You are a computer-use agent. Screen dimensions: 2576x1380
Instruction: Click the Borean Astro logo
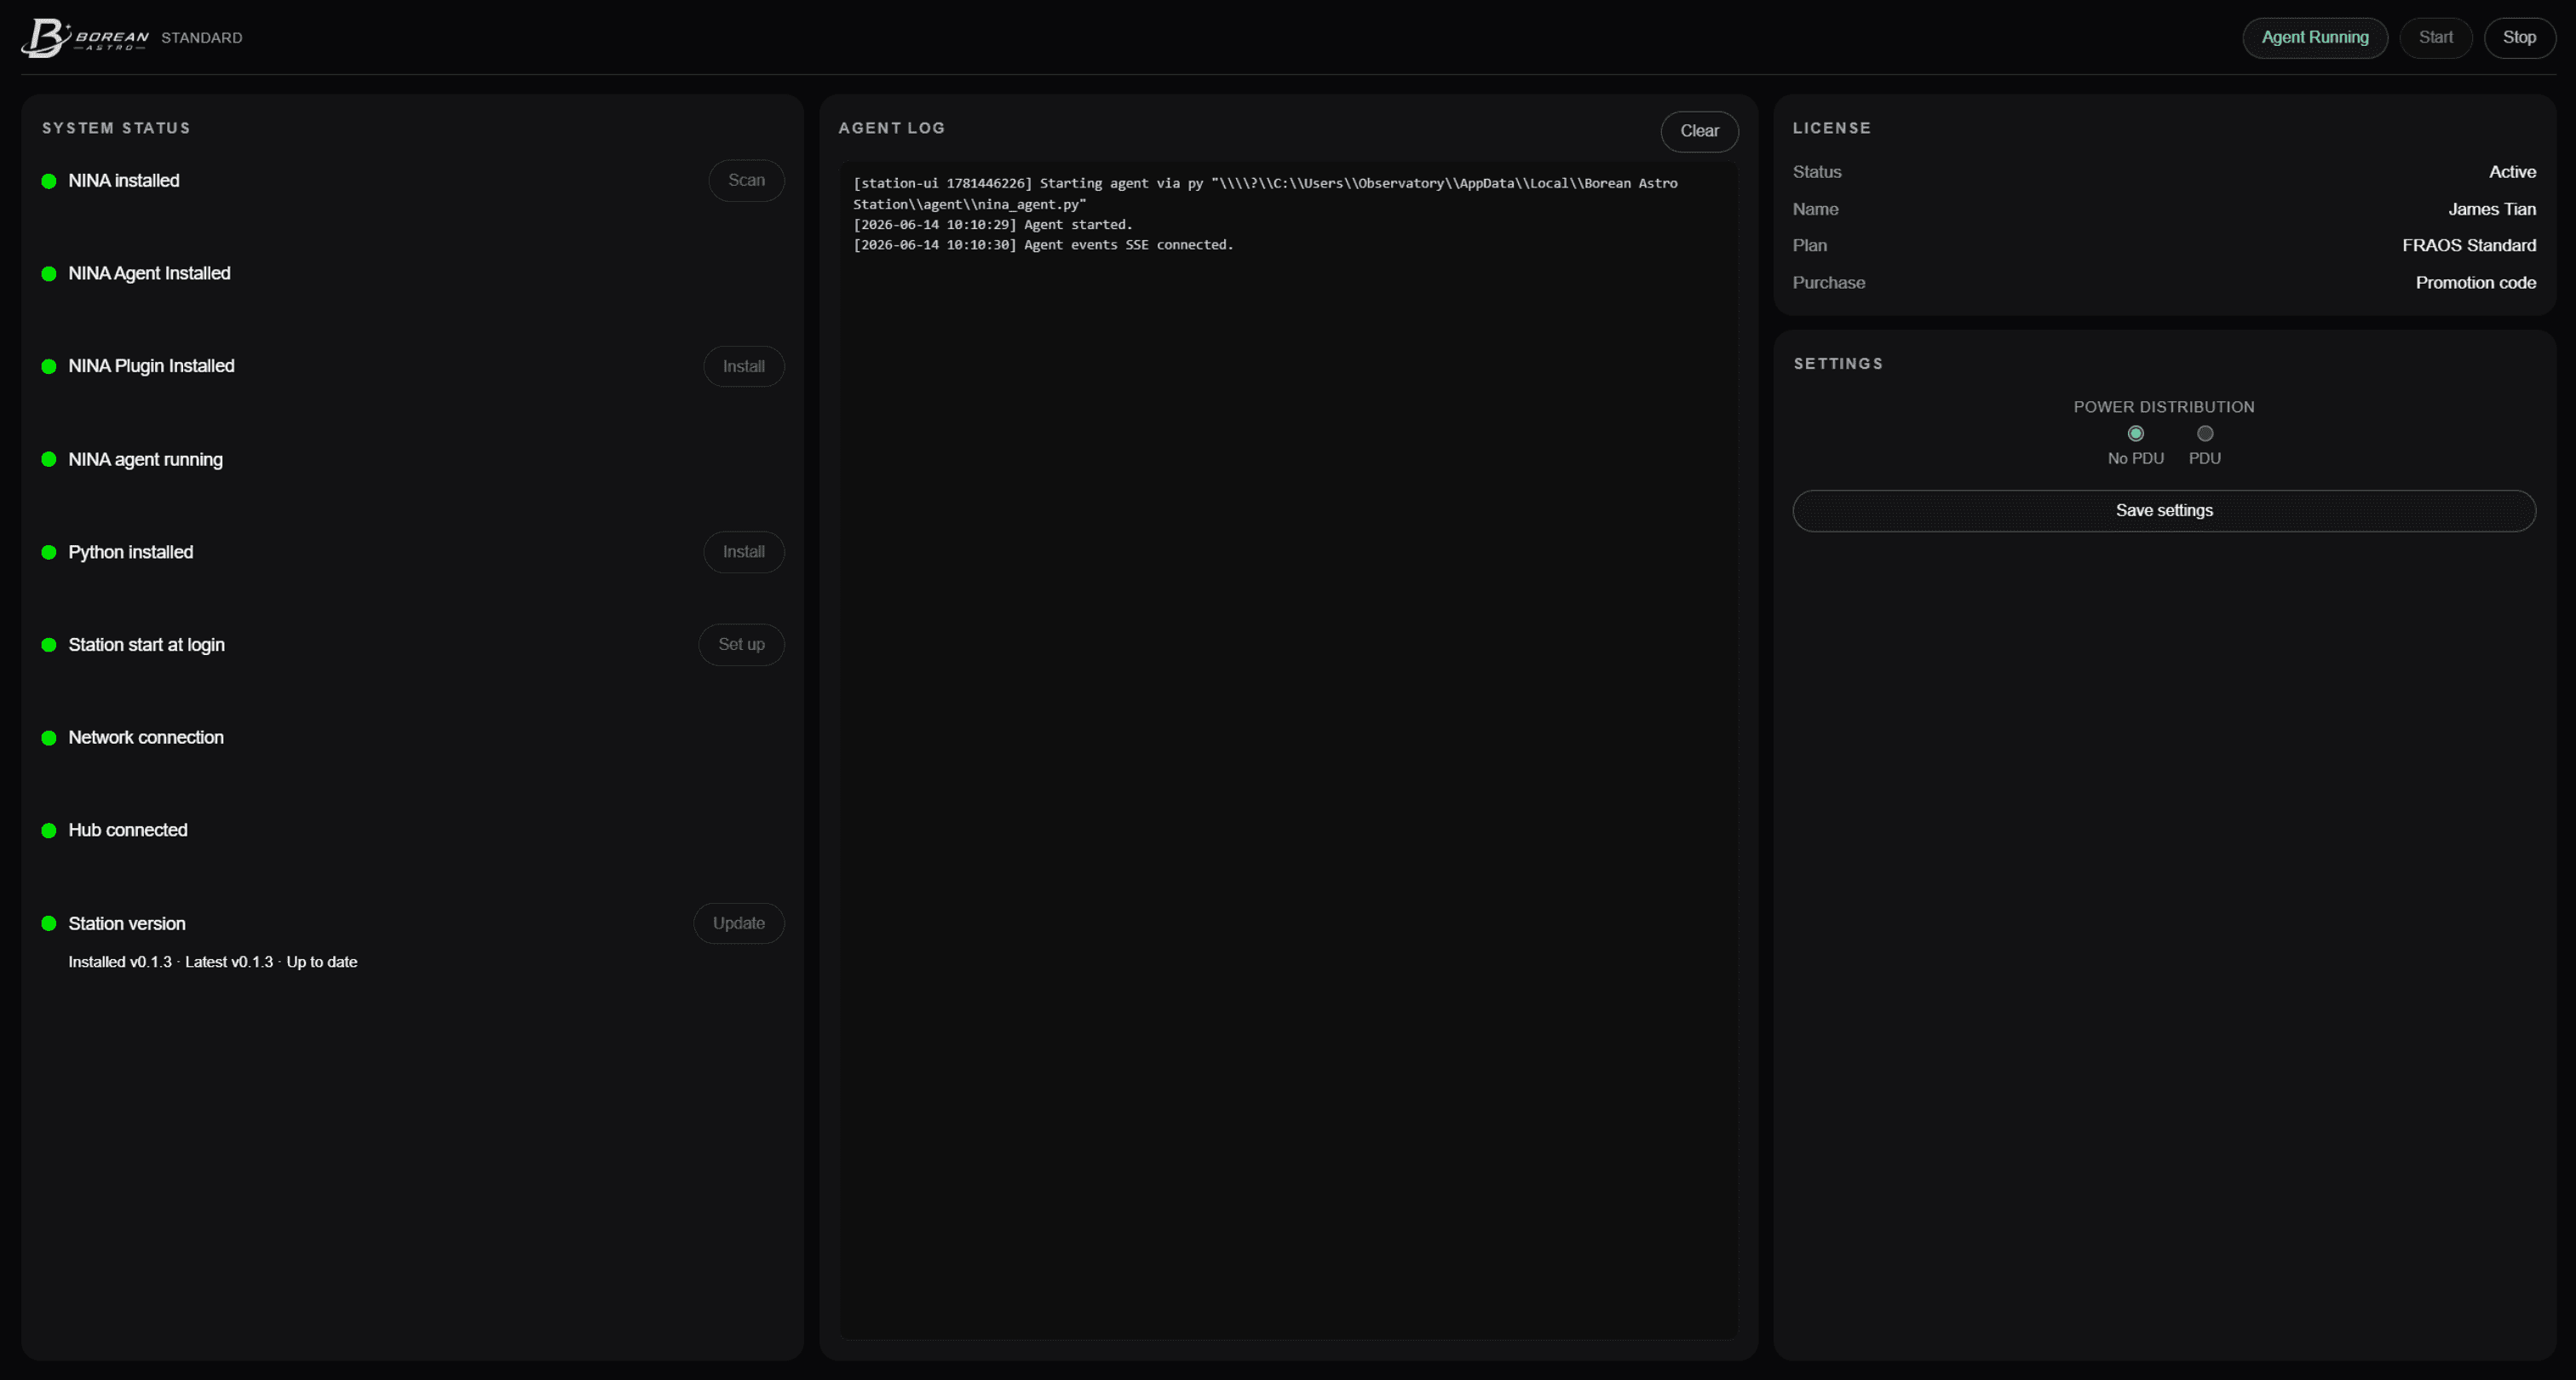click(x=85, y=38)
